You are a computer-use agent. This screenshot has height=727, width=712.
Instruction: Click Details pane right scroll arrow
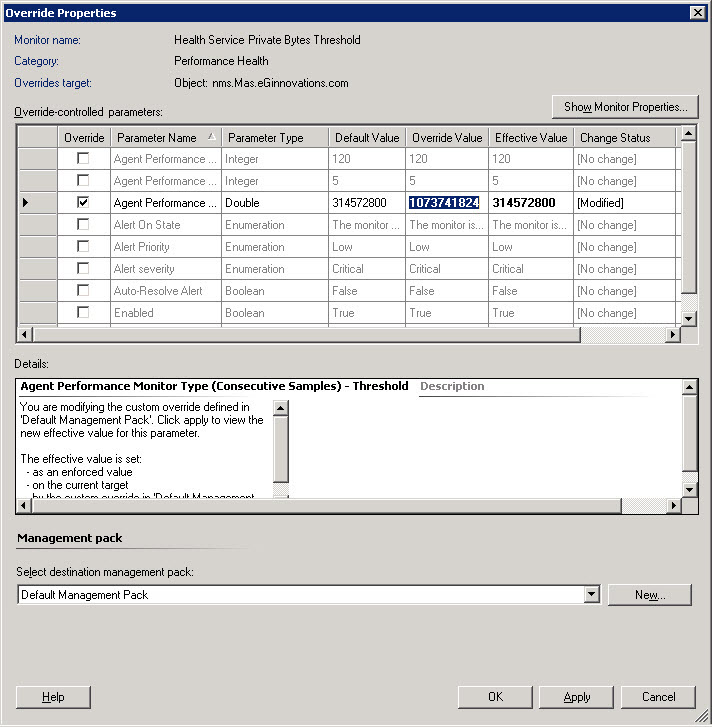coord(674,505)
